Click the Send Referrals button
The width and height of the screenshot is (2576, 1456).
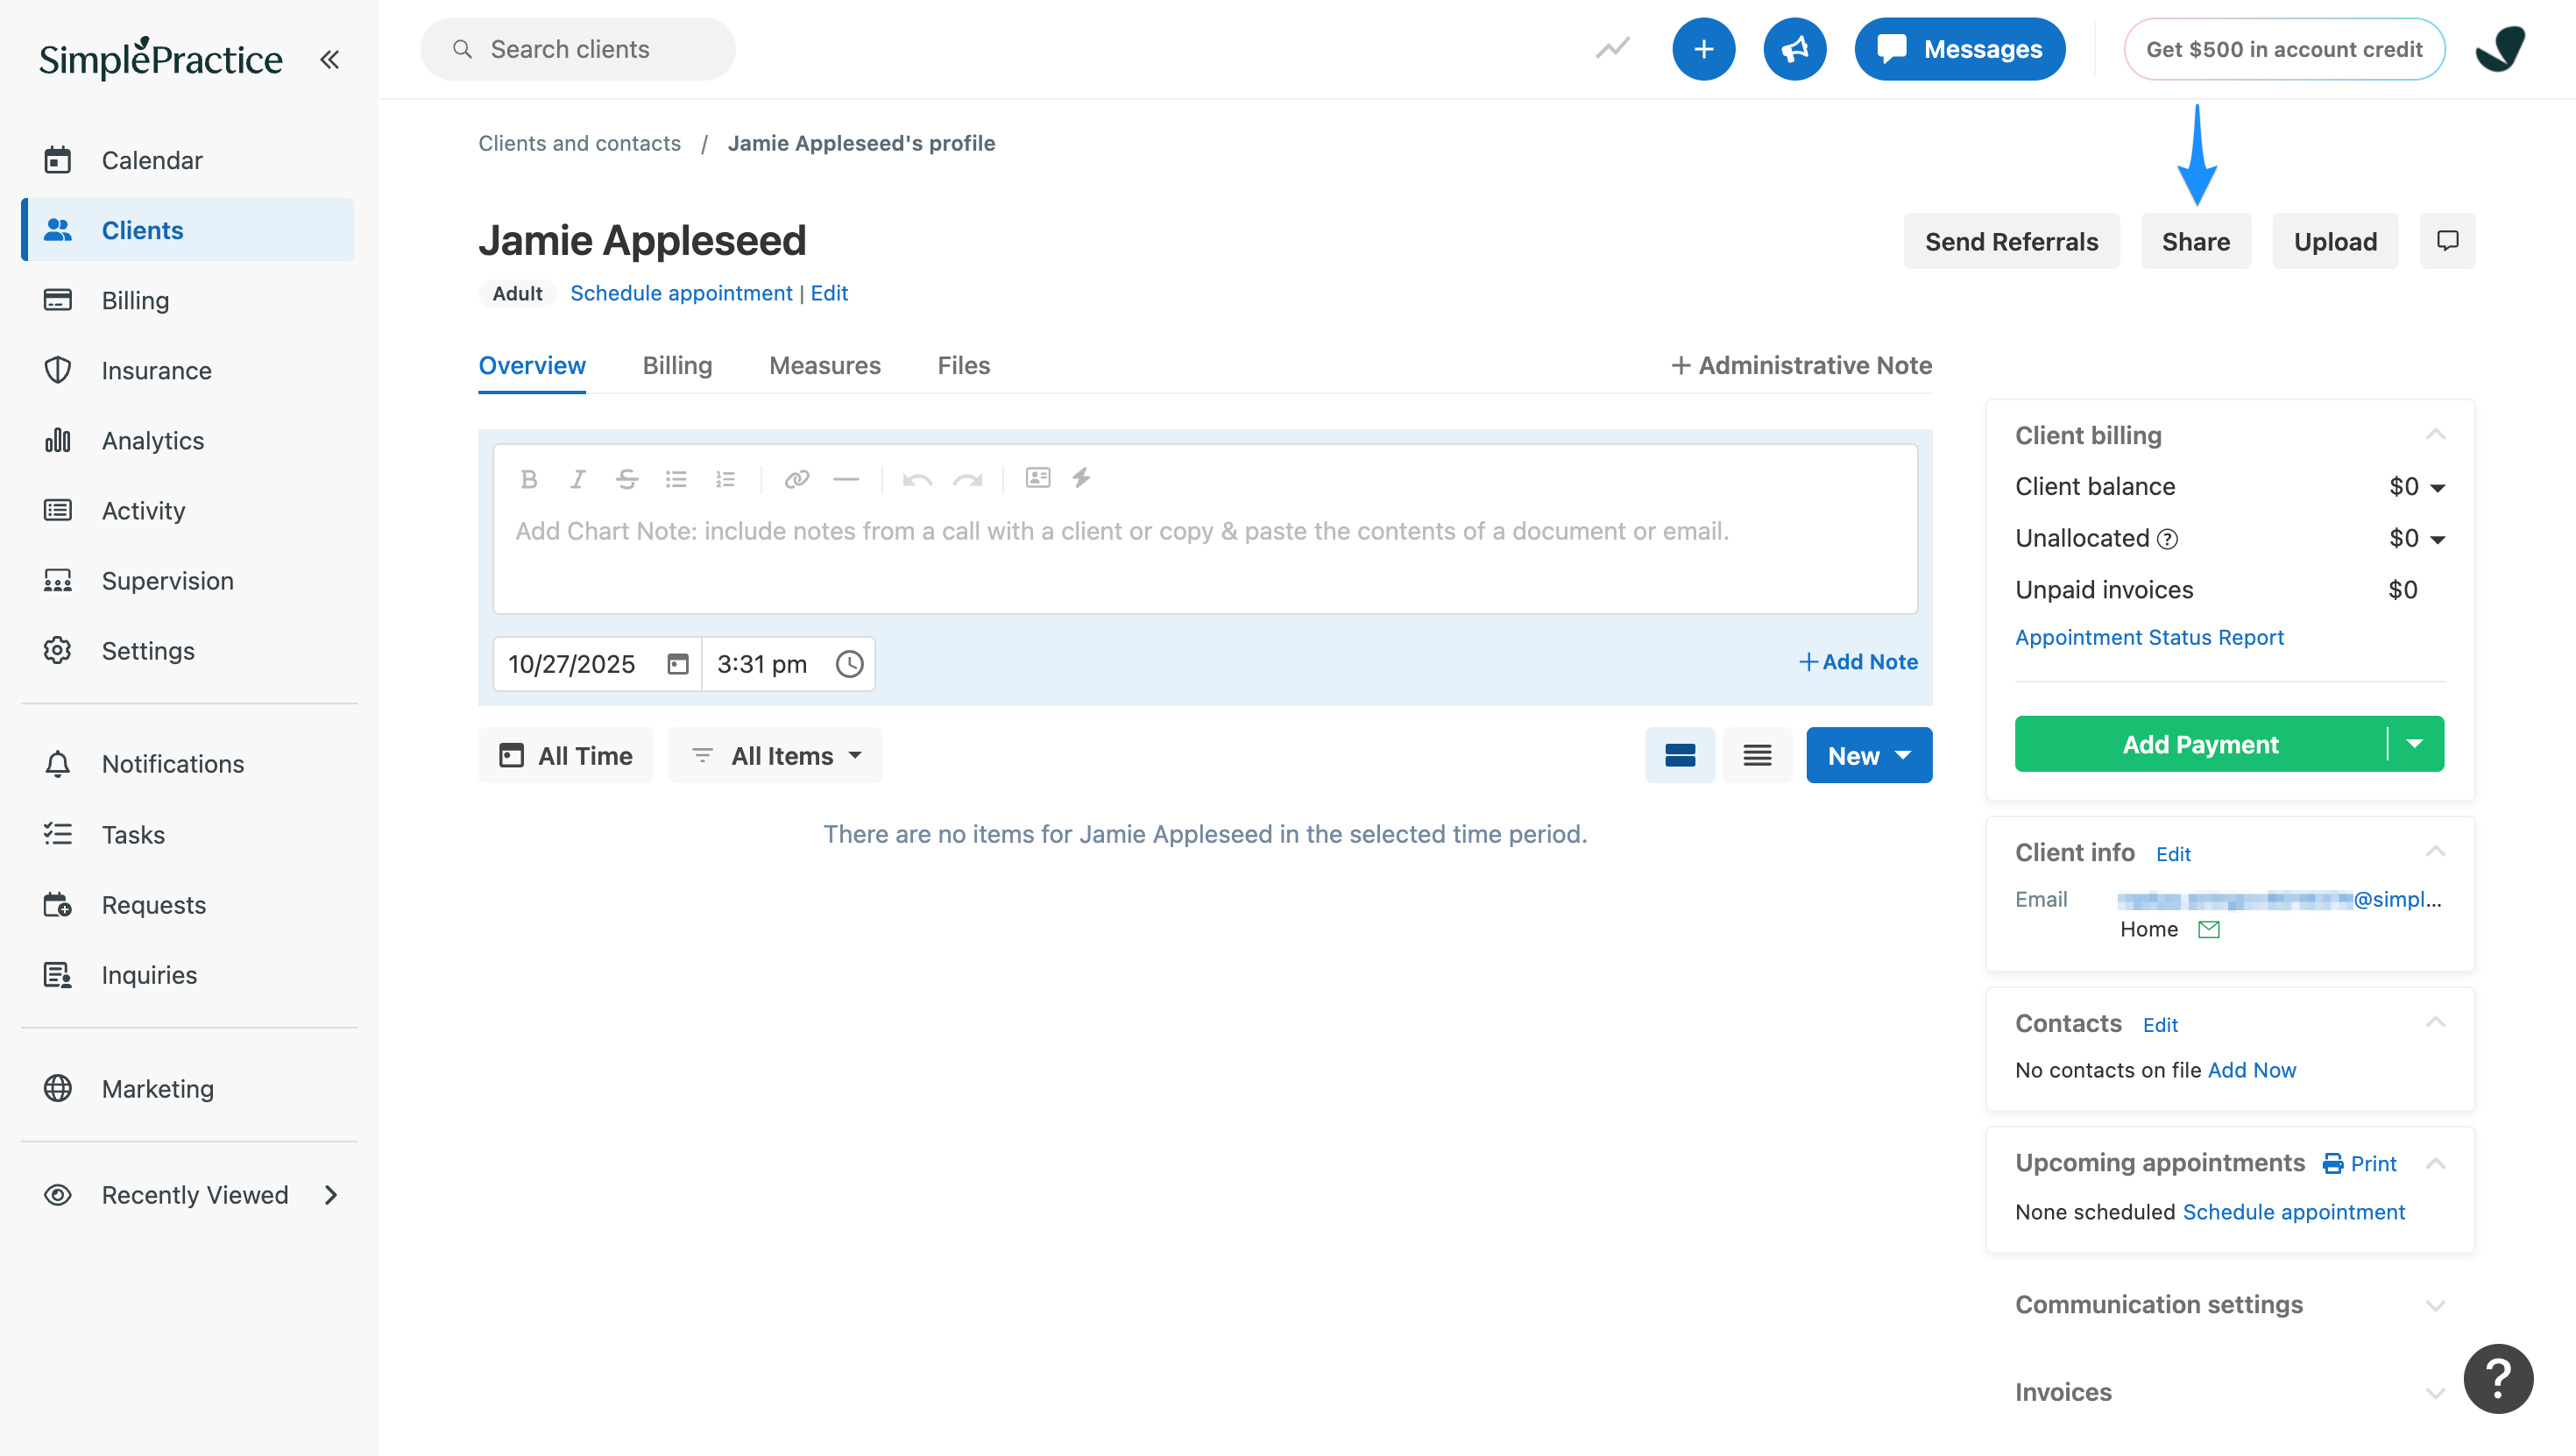tap(2010, 241)
